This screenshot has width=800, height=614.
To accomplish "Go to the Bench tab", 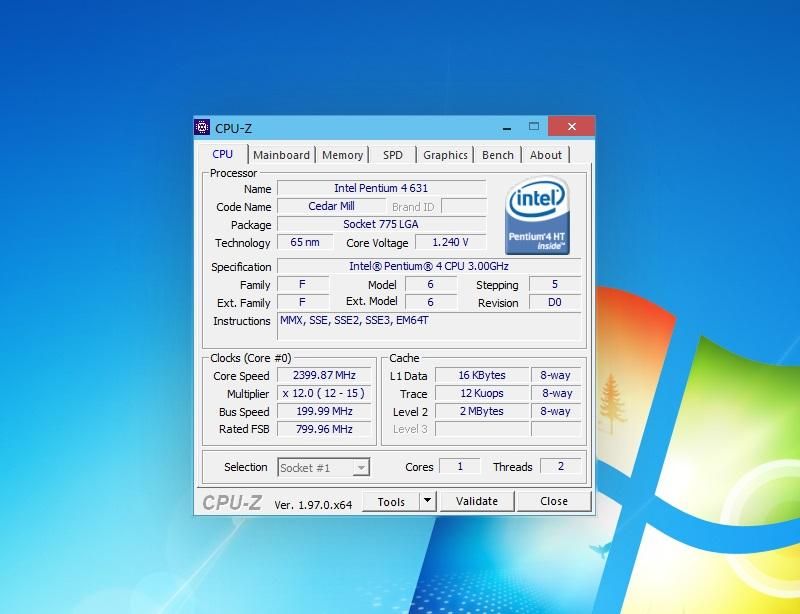I will point(497,155).
